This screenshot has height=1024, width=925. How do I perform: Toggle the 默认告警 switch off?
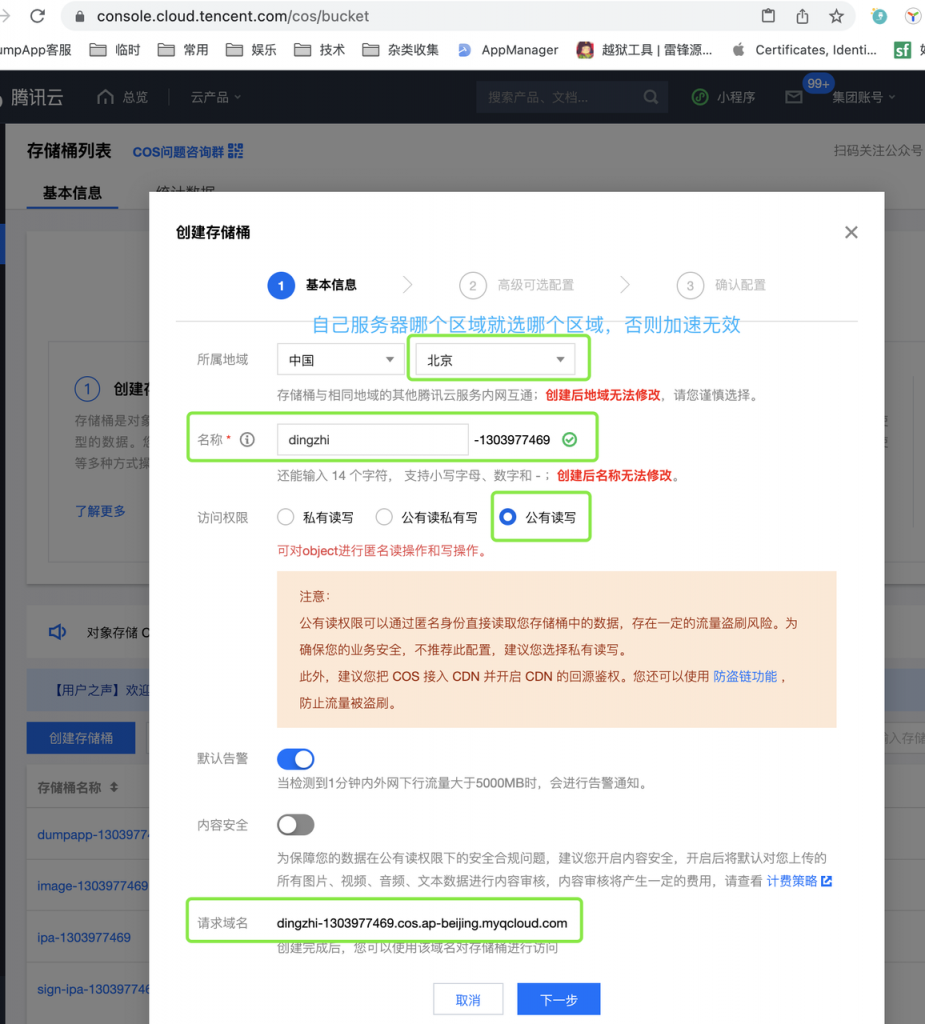pos(295,759)
